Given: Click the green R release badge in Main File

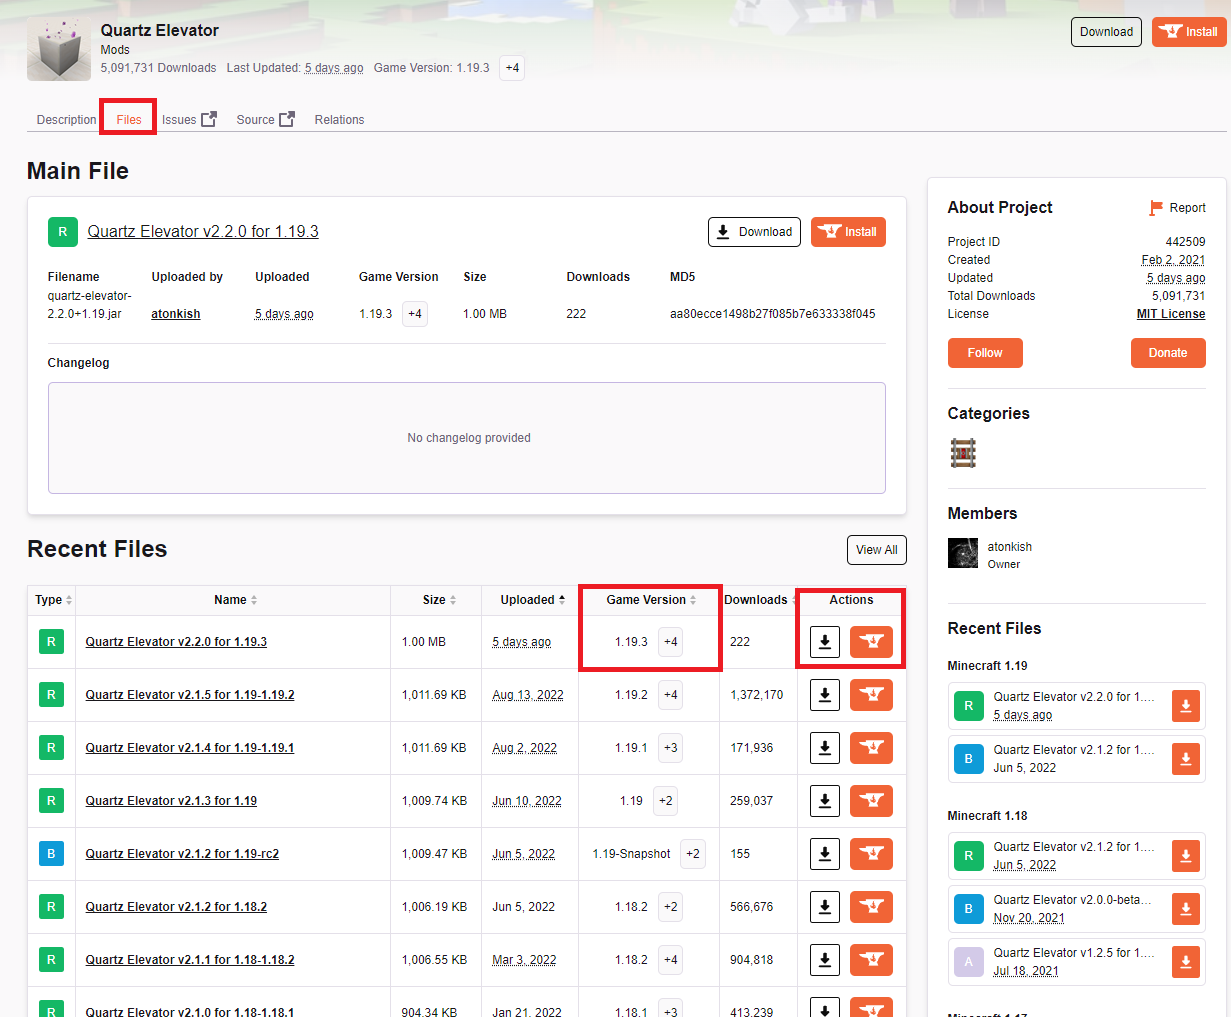Looking at the screenshot, I should coord(63,232).
